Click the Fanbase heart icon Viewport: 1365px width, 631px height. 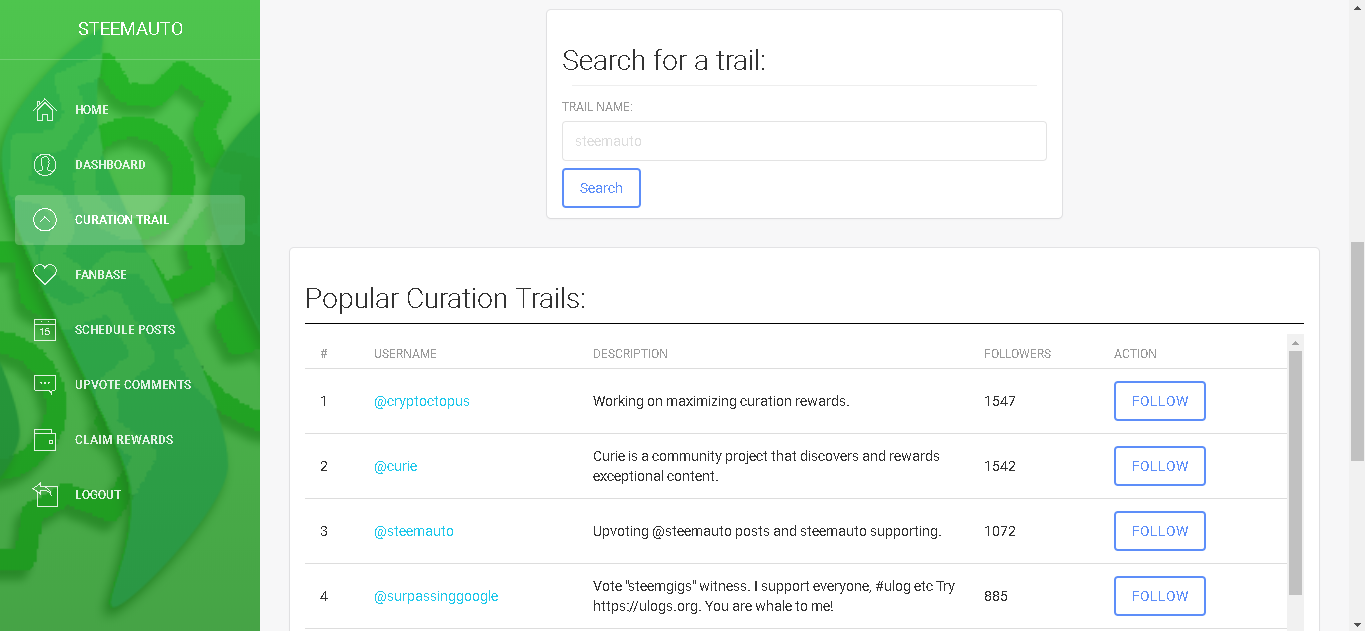pyautogui.click(x=45, y=275)
